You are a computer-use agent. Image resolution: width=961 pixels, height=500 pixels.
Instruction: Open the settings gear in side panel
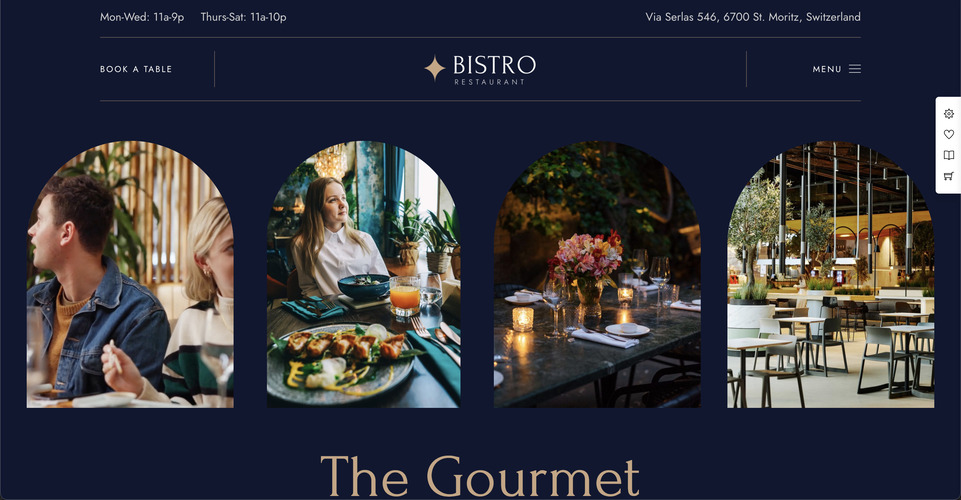click(x=948, y=114)
